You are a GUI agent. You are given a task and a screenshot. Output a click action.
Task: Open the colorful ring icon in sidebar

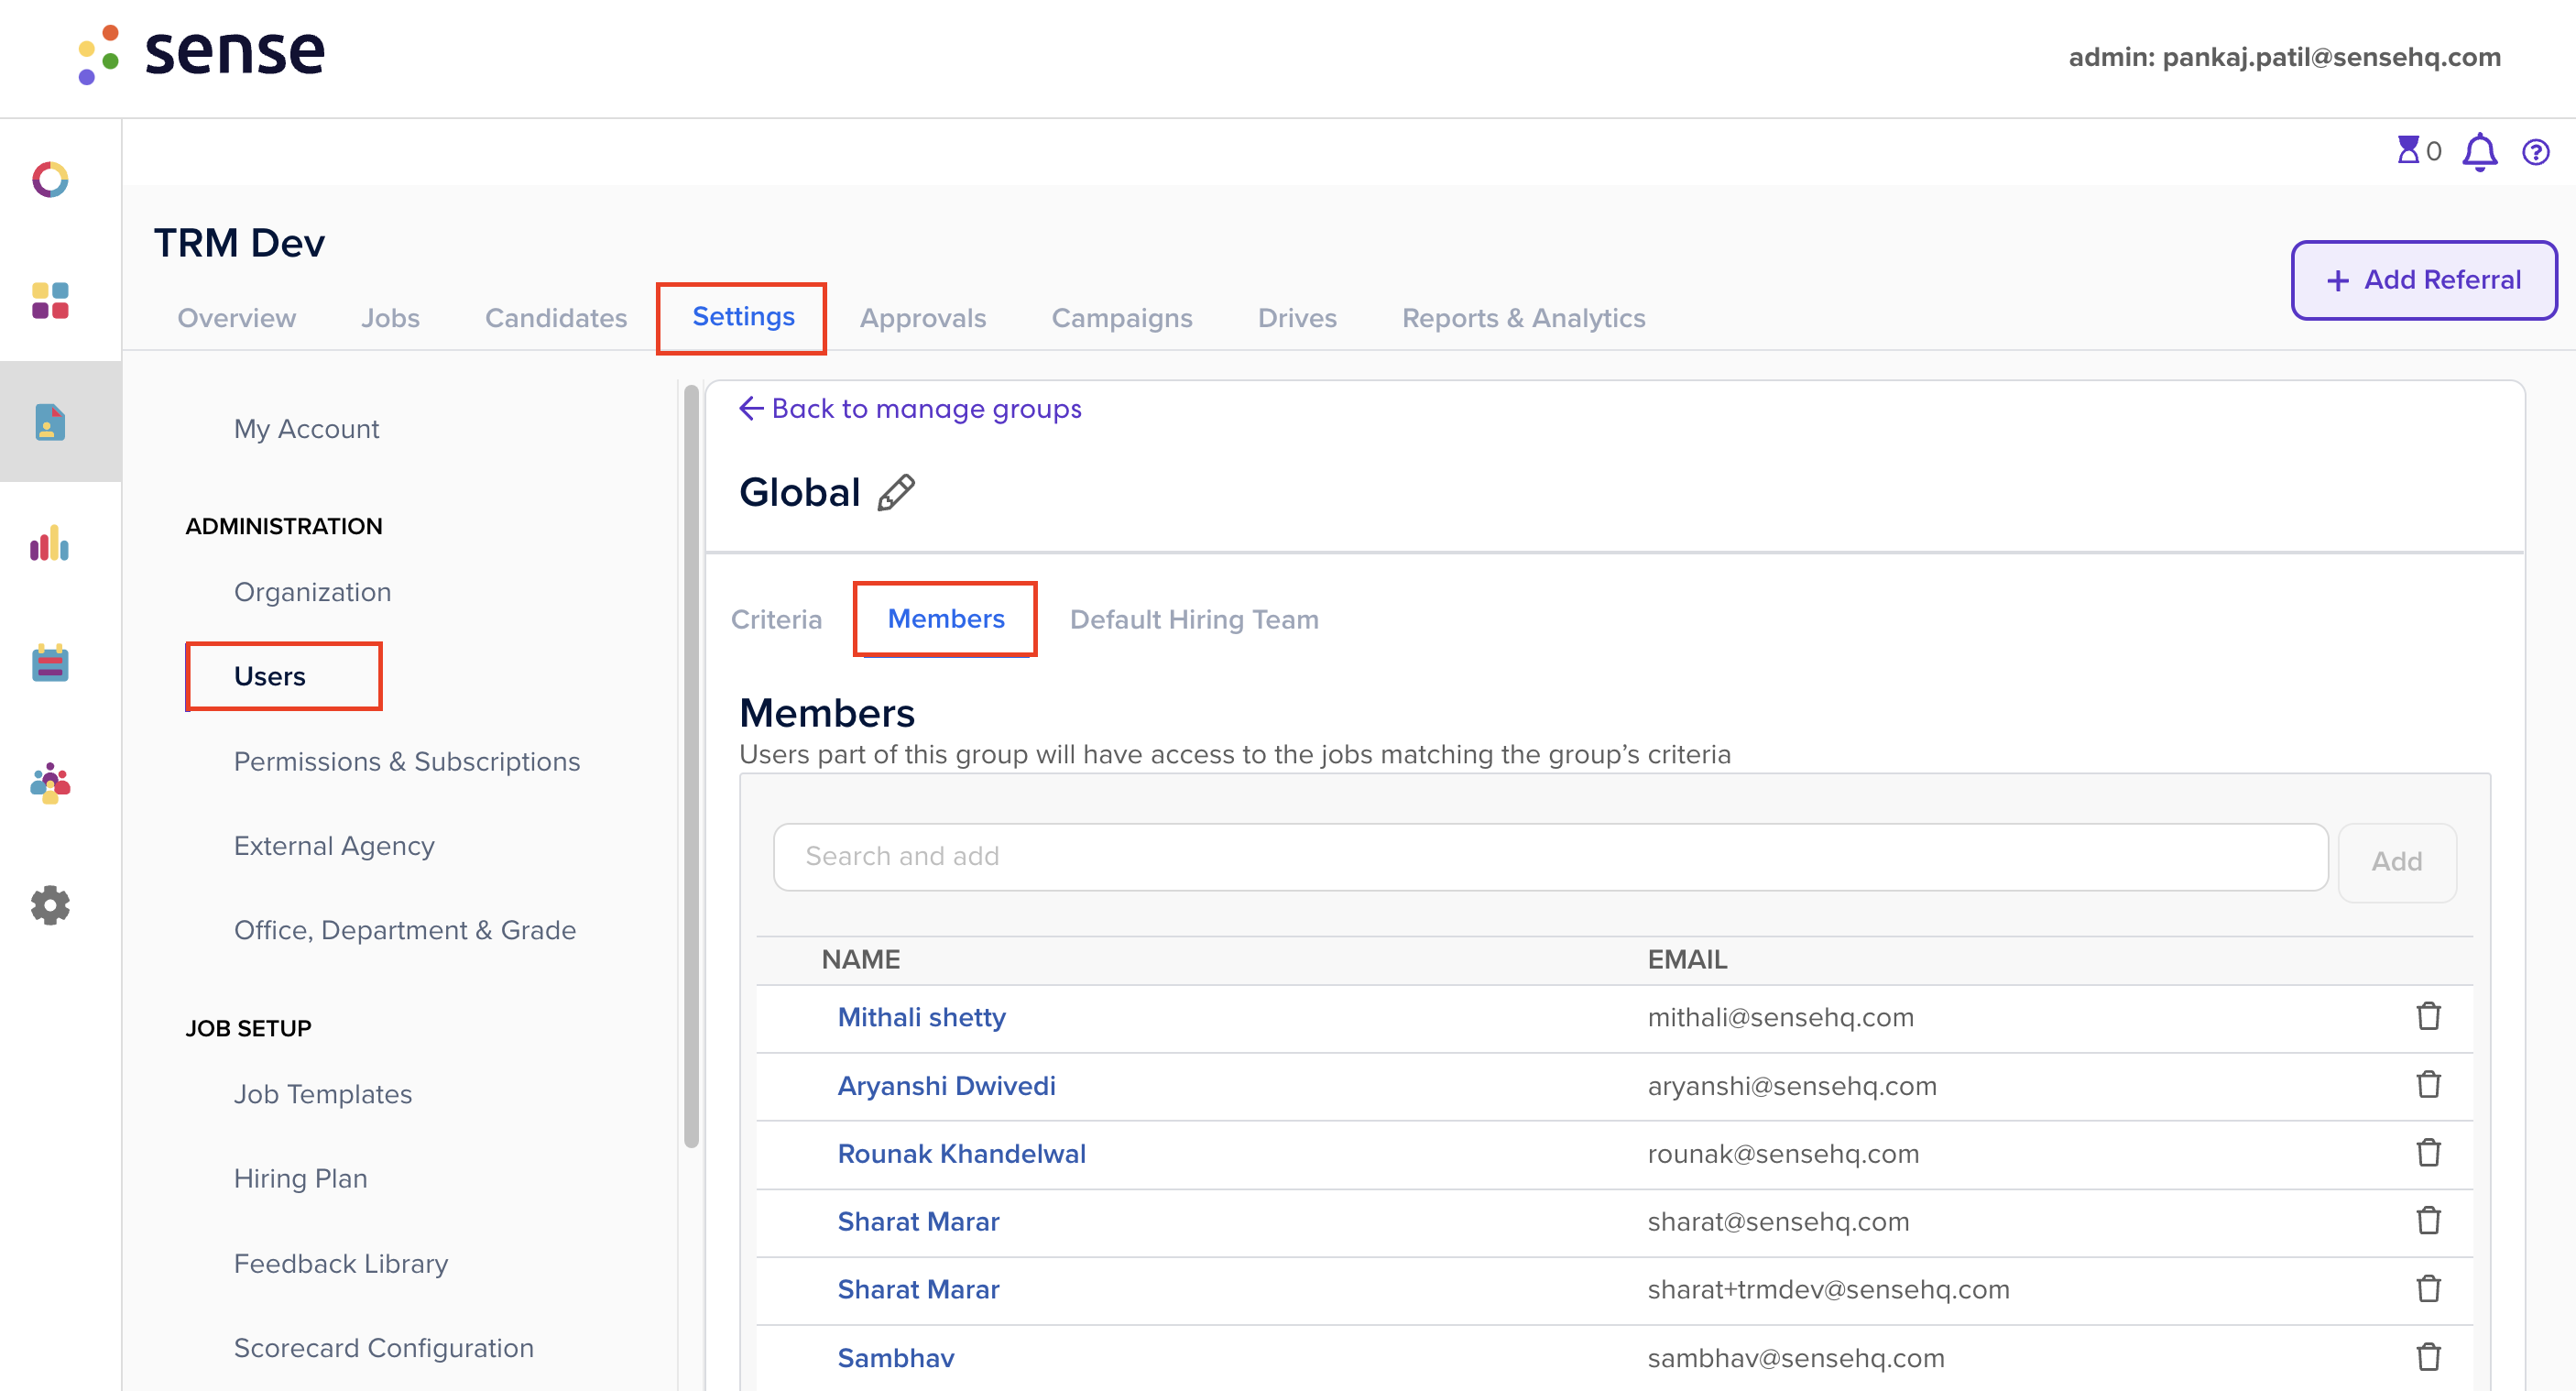click(x=50, y=180)
